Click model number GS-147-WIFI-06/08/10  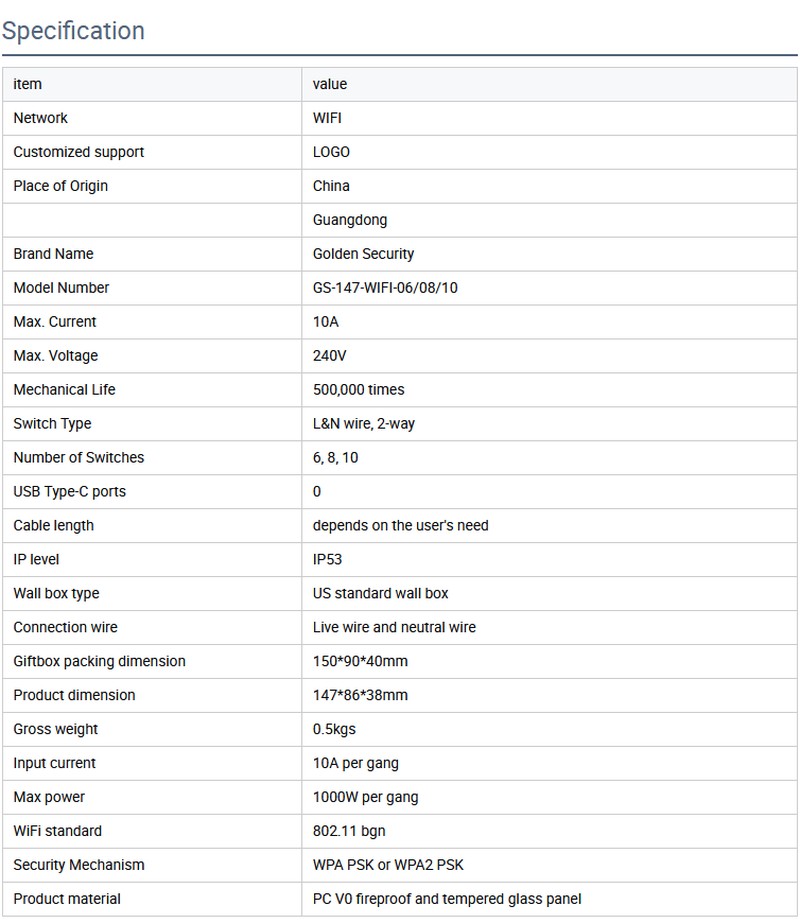coord(386,288)
